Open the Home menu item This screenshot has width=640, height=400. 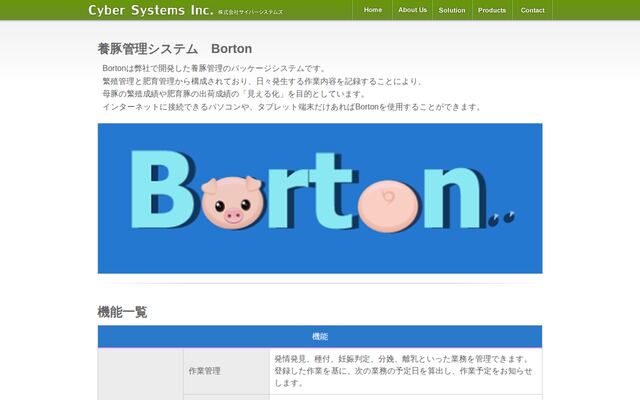(372, 10)
